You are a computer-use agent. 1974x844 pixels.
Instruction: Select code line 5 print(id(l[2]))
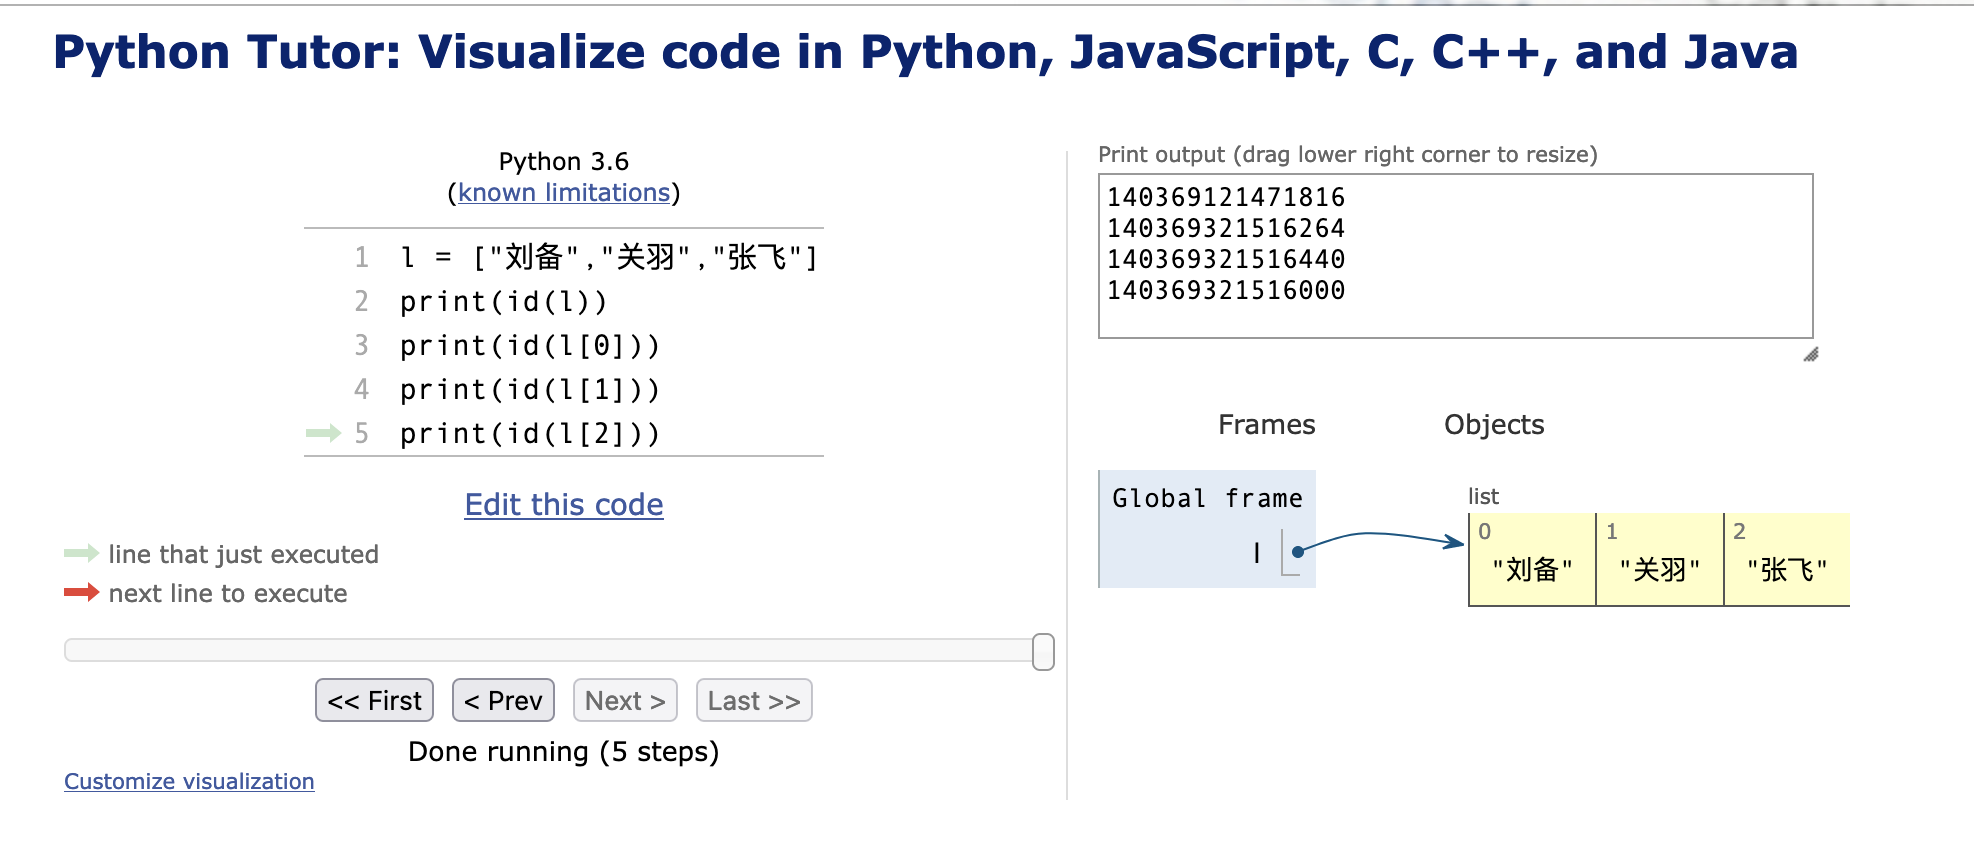pyautogui.click(x=530, y=433)
